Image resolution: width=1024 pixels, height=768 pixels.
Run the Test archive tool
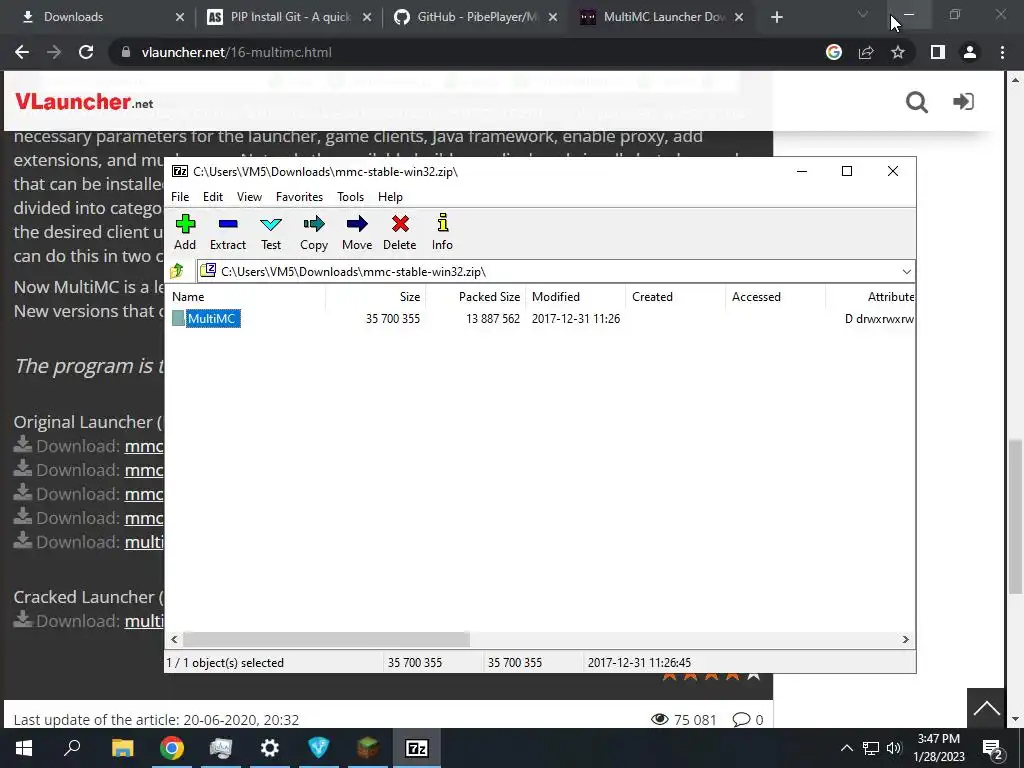click(x=270, y=232)
